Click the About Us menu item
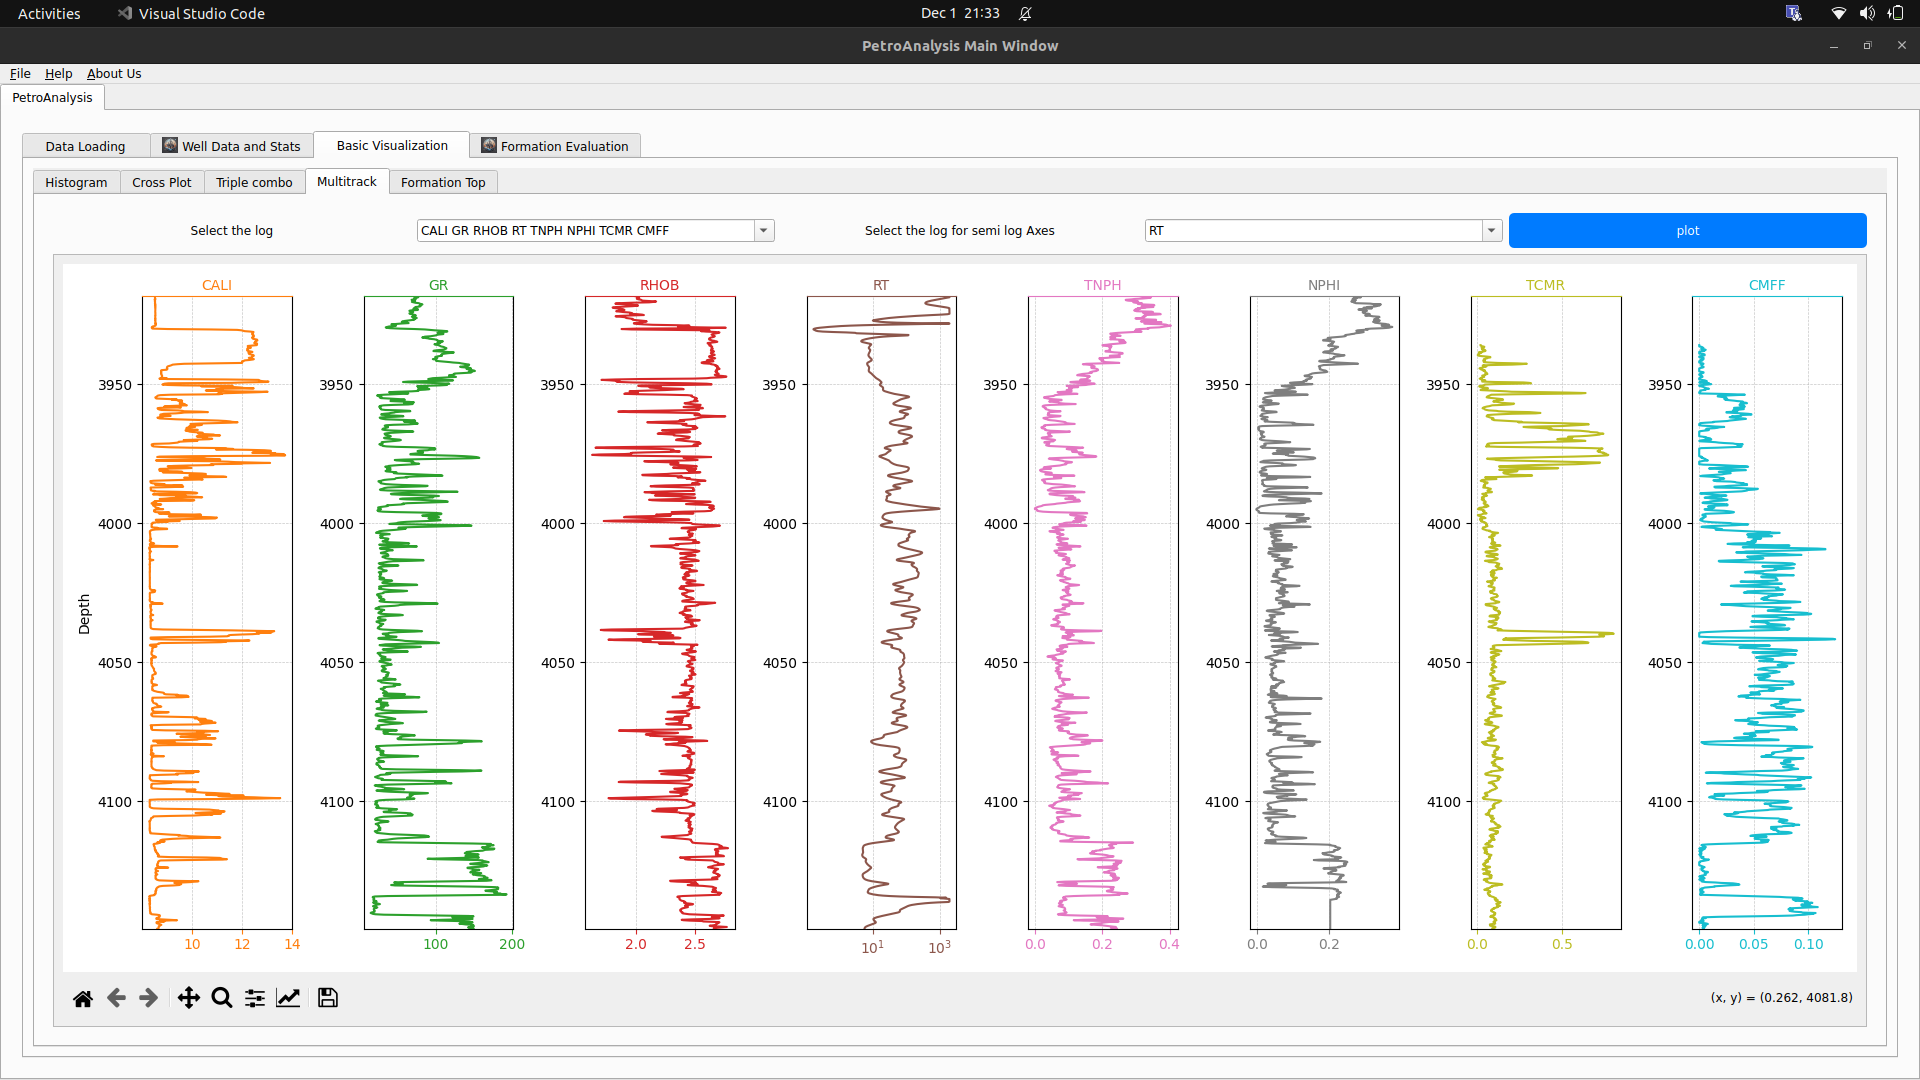1920x1080 pixels. pos(113,73)
